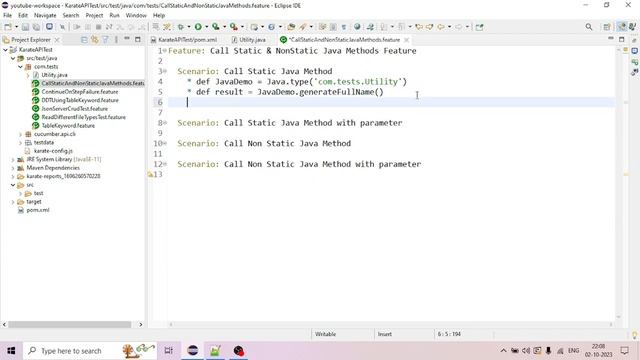
Task: Select JsonServerCrudTest.feature file
Action: [75, 109]
